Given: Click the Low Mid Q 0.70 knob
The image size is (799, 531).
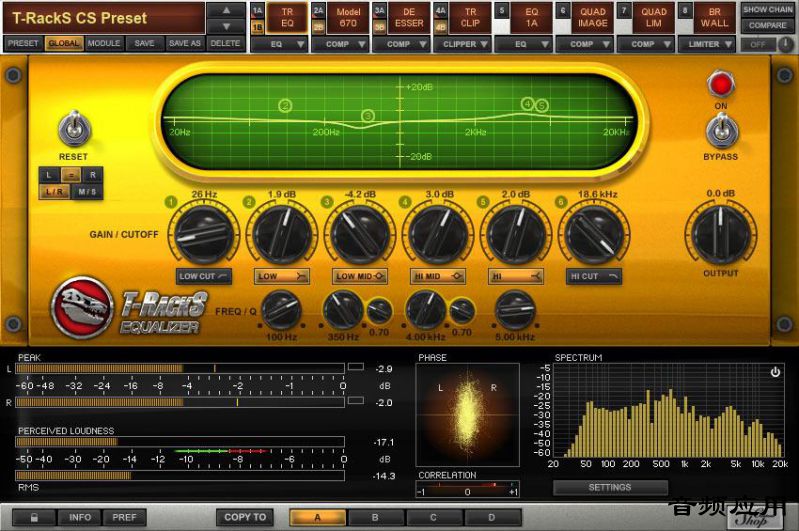Looking at the screenshot, I should tap(380, 310).
